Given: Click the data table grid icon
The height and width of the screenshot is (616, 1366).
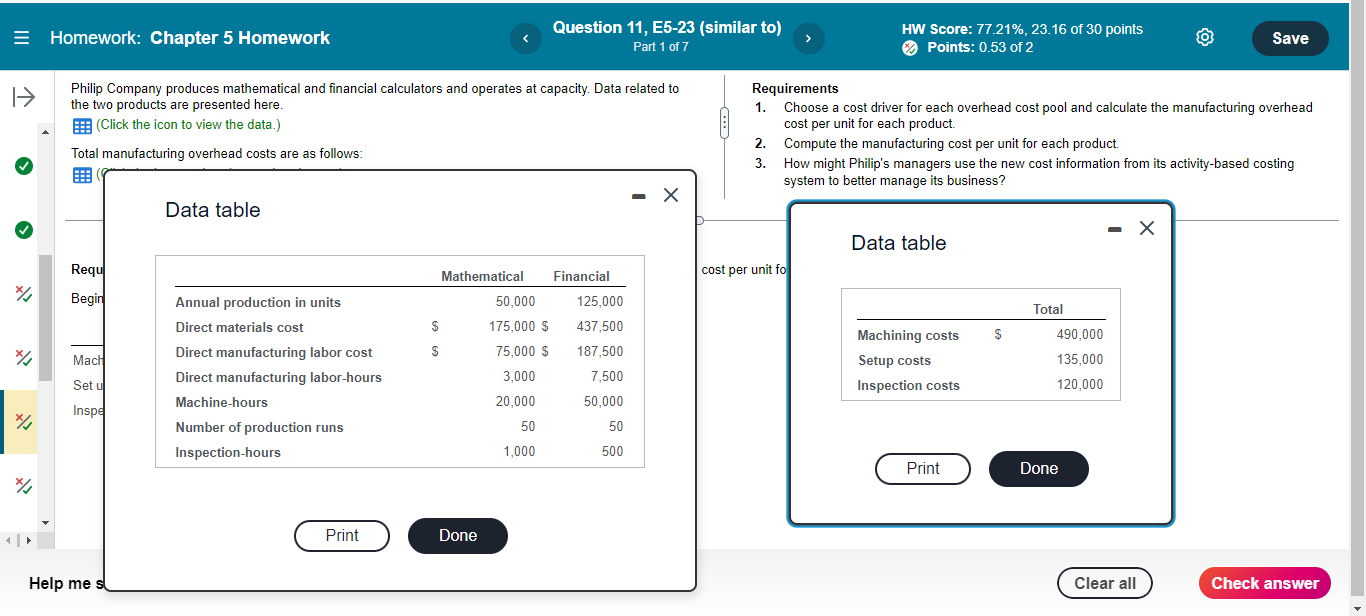Looking at the screenshot, I should (82, 125).
